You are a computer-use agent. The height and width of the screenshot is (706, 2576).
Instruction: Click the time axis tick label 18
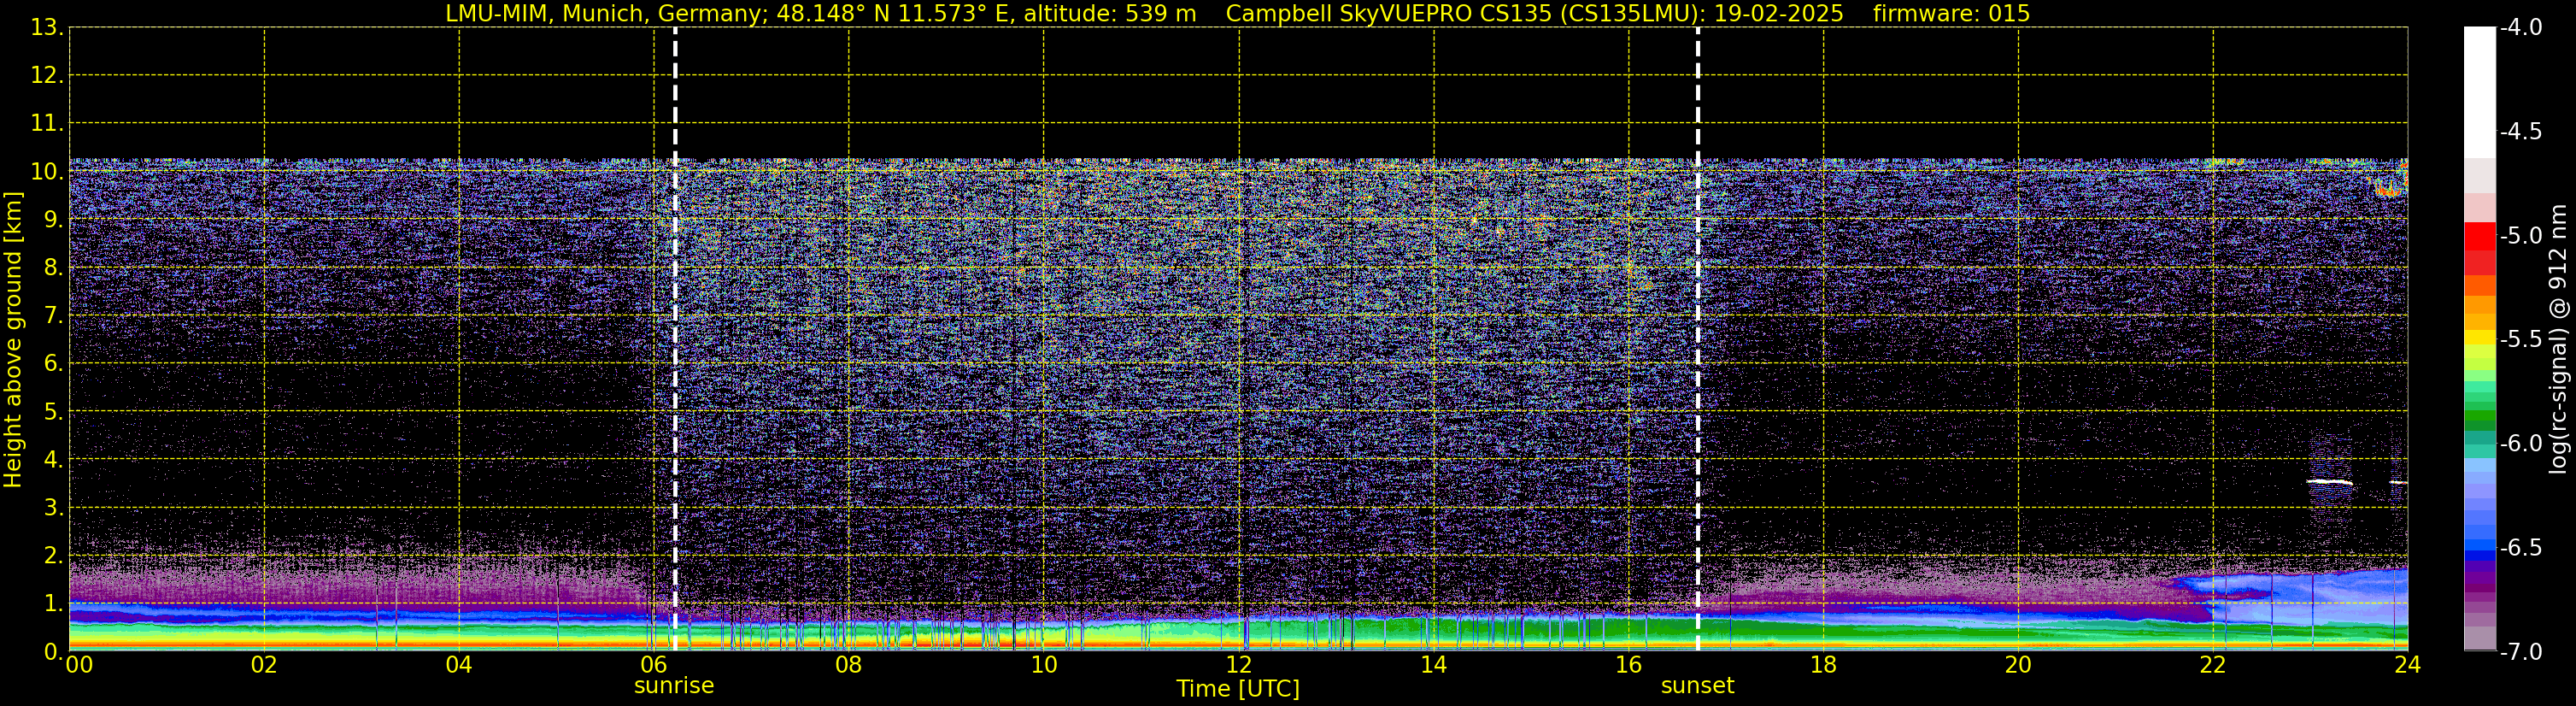click(x=1823, y=665)
